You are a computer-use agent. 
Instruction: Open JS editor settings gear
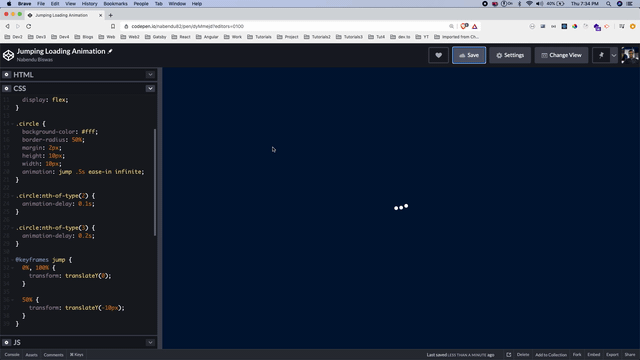[6, 342]
